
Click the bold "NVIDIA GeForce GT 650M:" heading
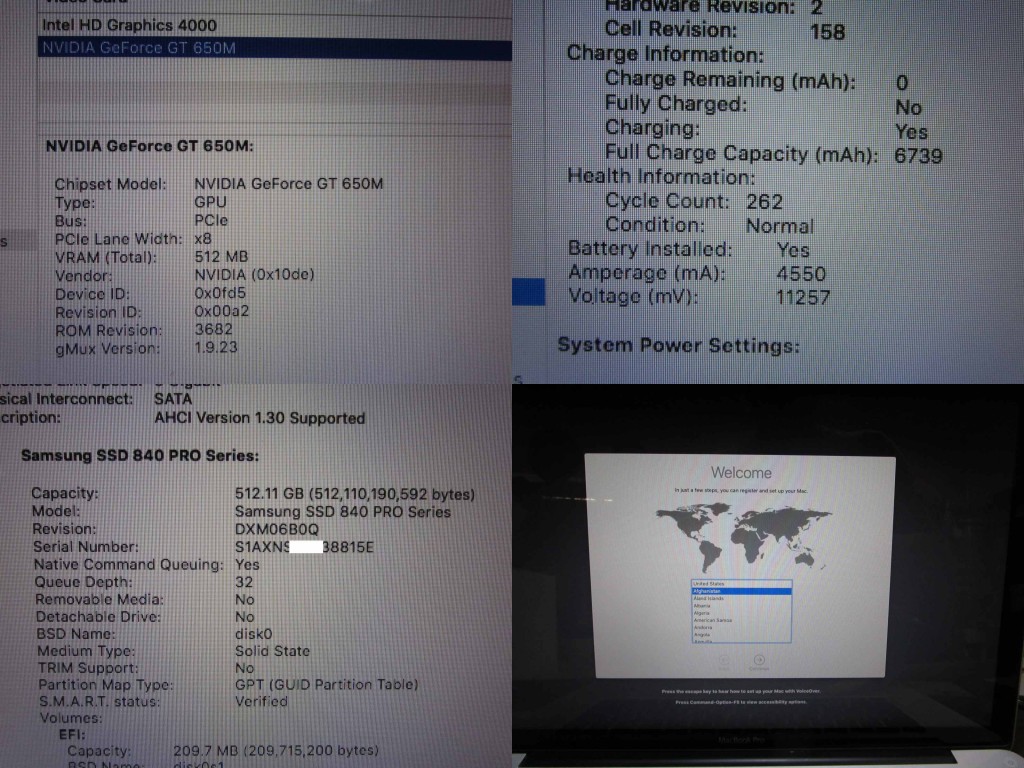pos(150,146)
